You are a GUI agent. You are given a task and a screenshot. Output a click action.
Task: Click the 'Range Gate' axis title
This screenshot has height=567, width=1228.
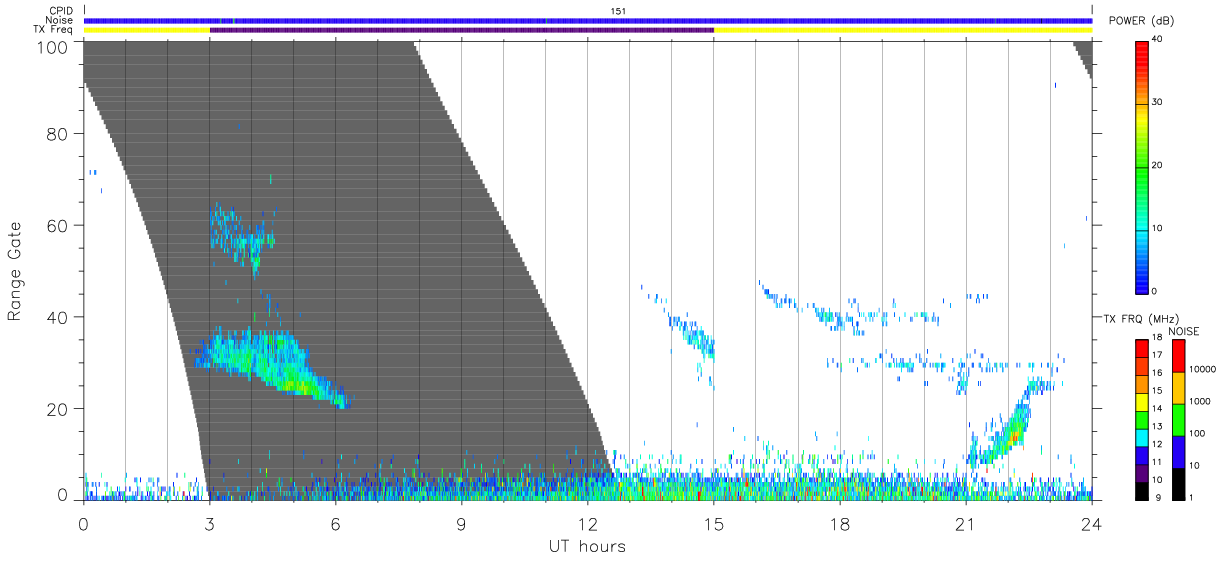(15, 270)
